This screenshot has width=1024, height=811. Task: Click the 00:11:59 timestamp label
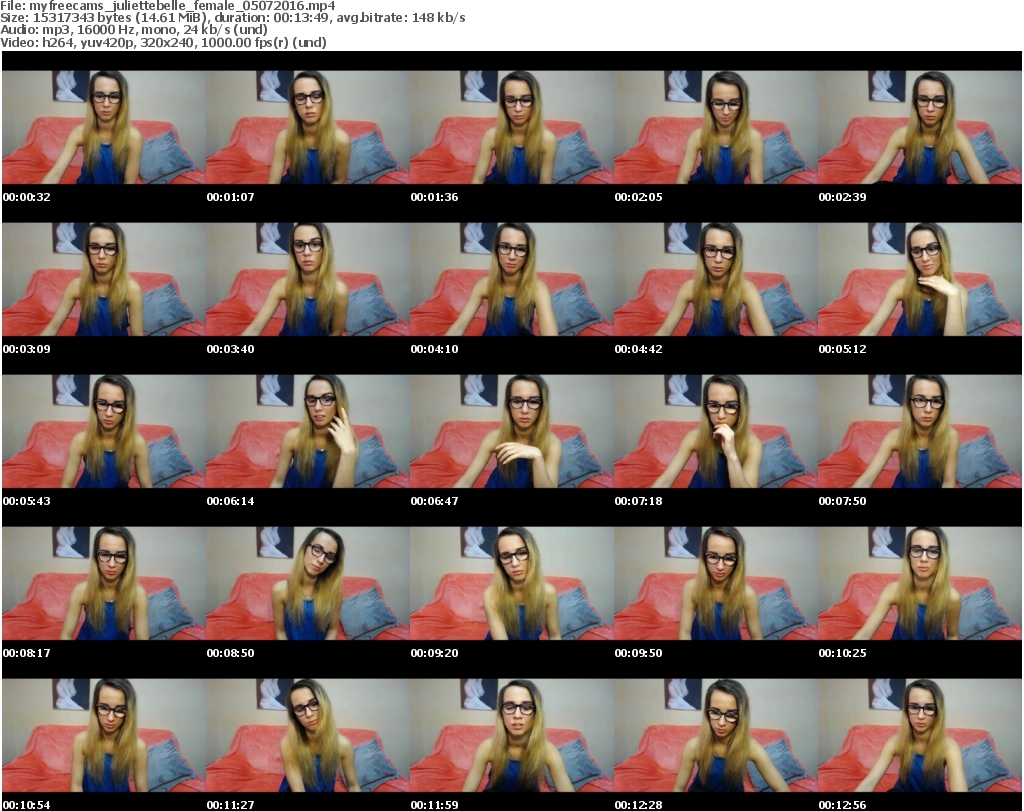(x=434, y=805)
